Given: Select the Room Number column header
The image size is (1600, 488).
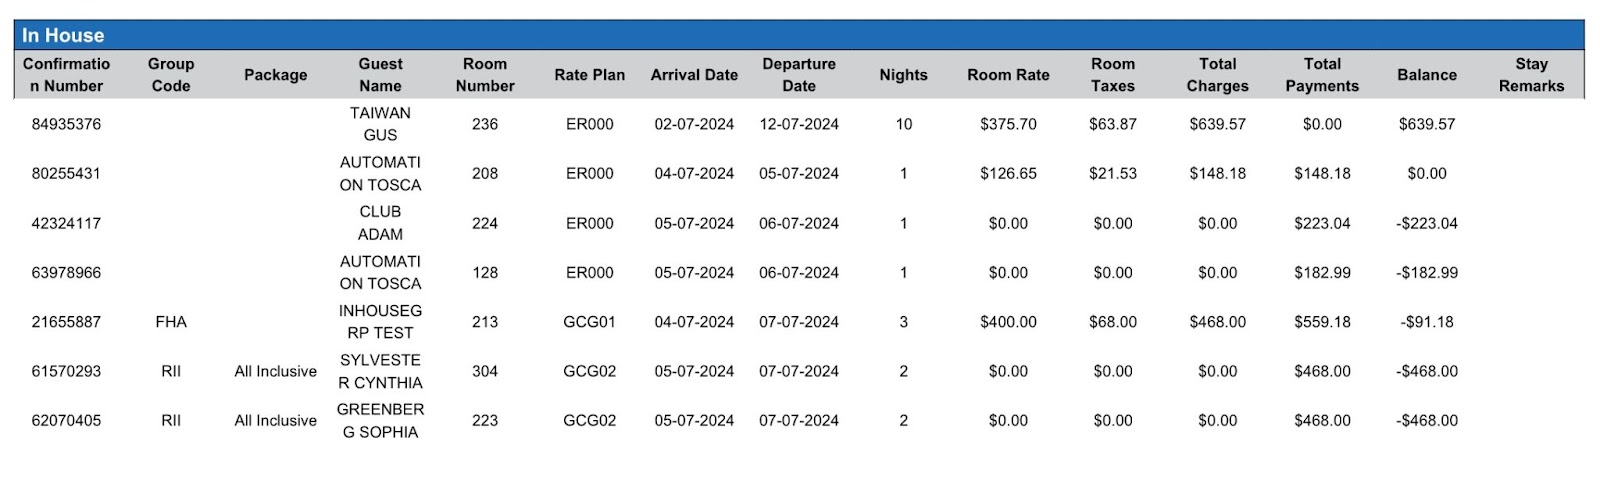Looking at the screenshot, I should coord(485,75).
